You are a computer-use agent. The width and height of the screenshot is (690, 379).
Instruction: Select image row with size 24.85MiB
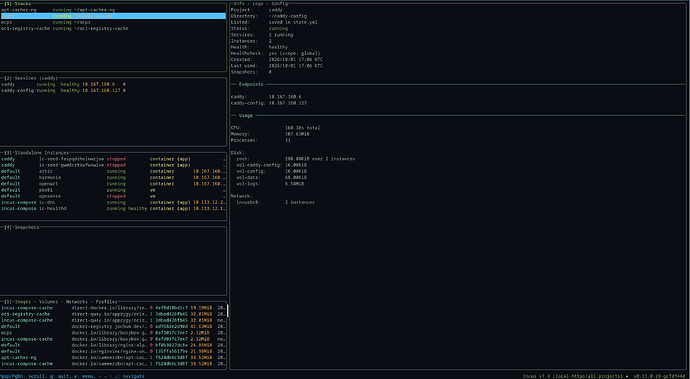pos(113,345)
